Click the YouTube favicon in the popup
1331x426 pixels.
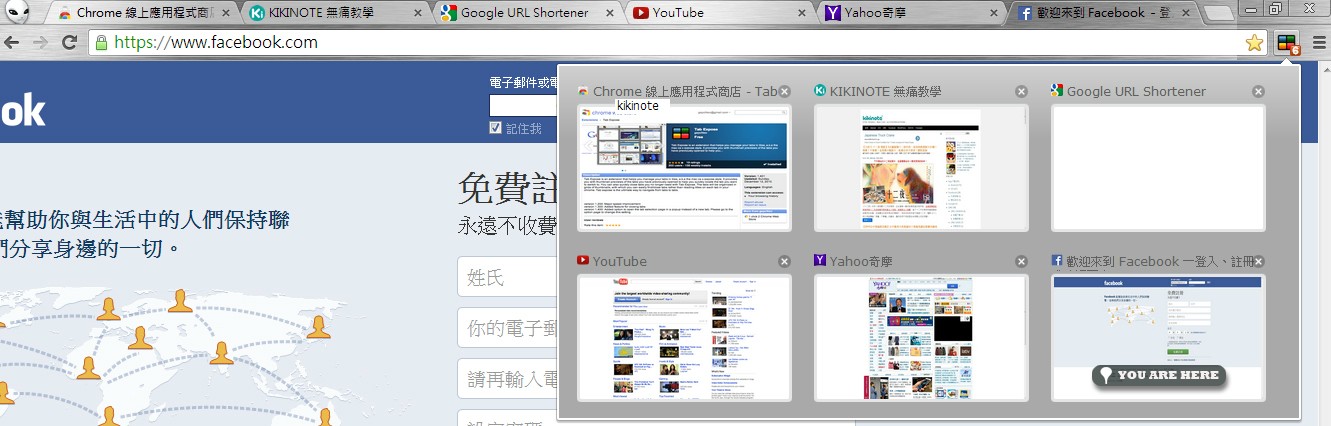(583, 260)
